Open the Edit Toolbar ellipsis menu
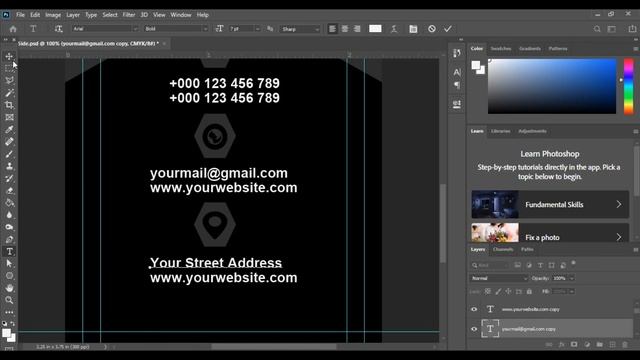This screenshot has width=640, height=360. [9, 312]
